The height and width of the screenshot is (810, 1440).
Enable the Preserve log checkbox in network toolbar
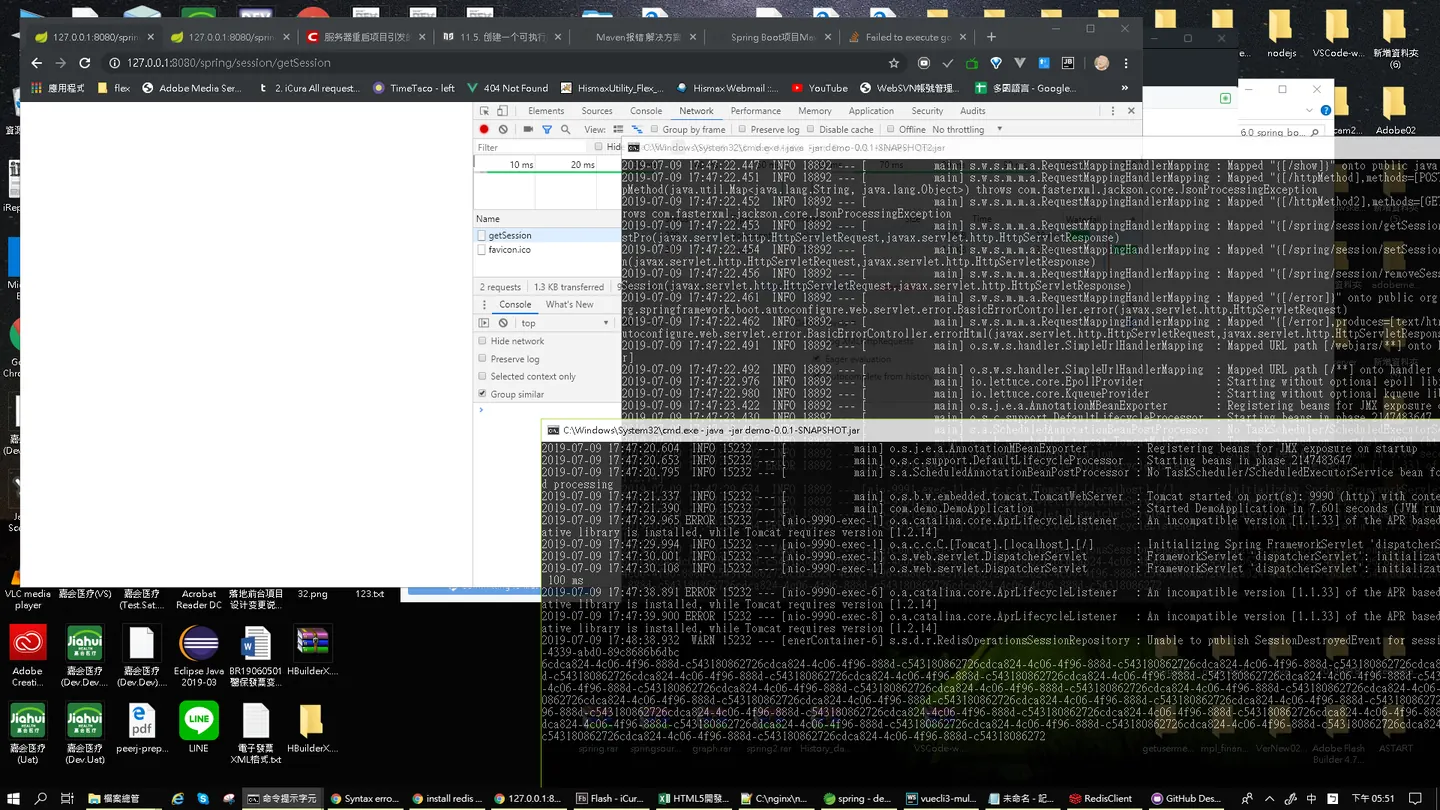(742, 129)
